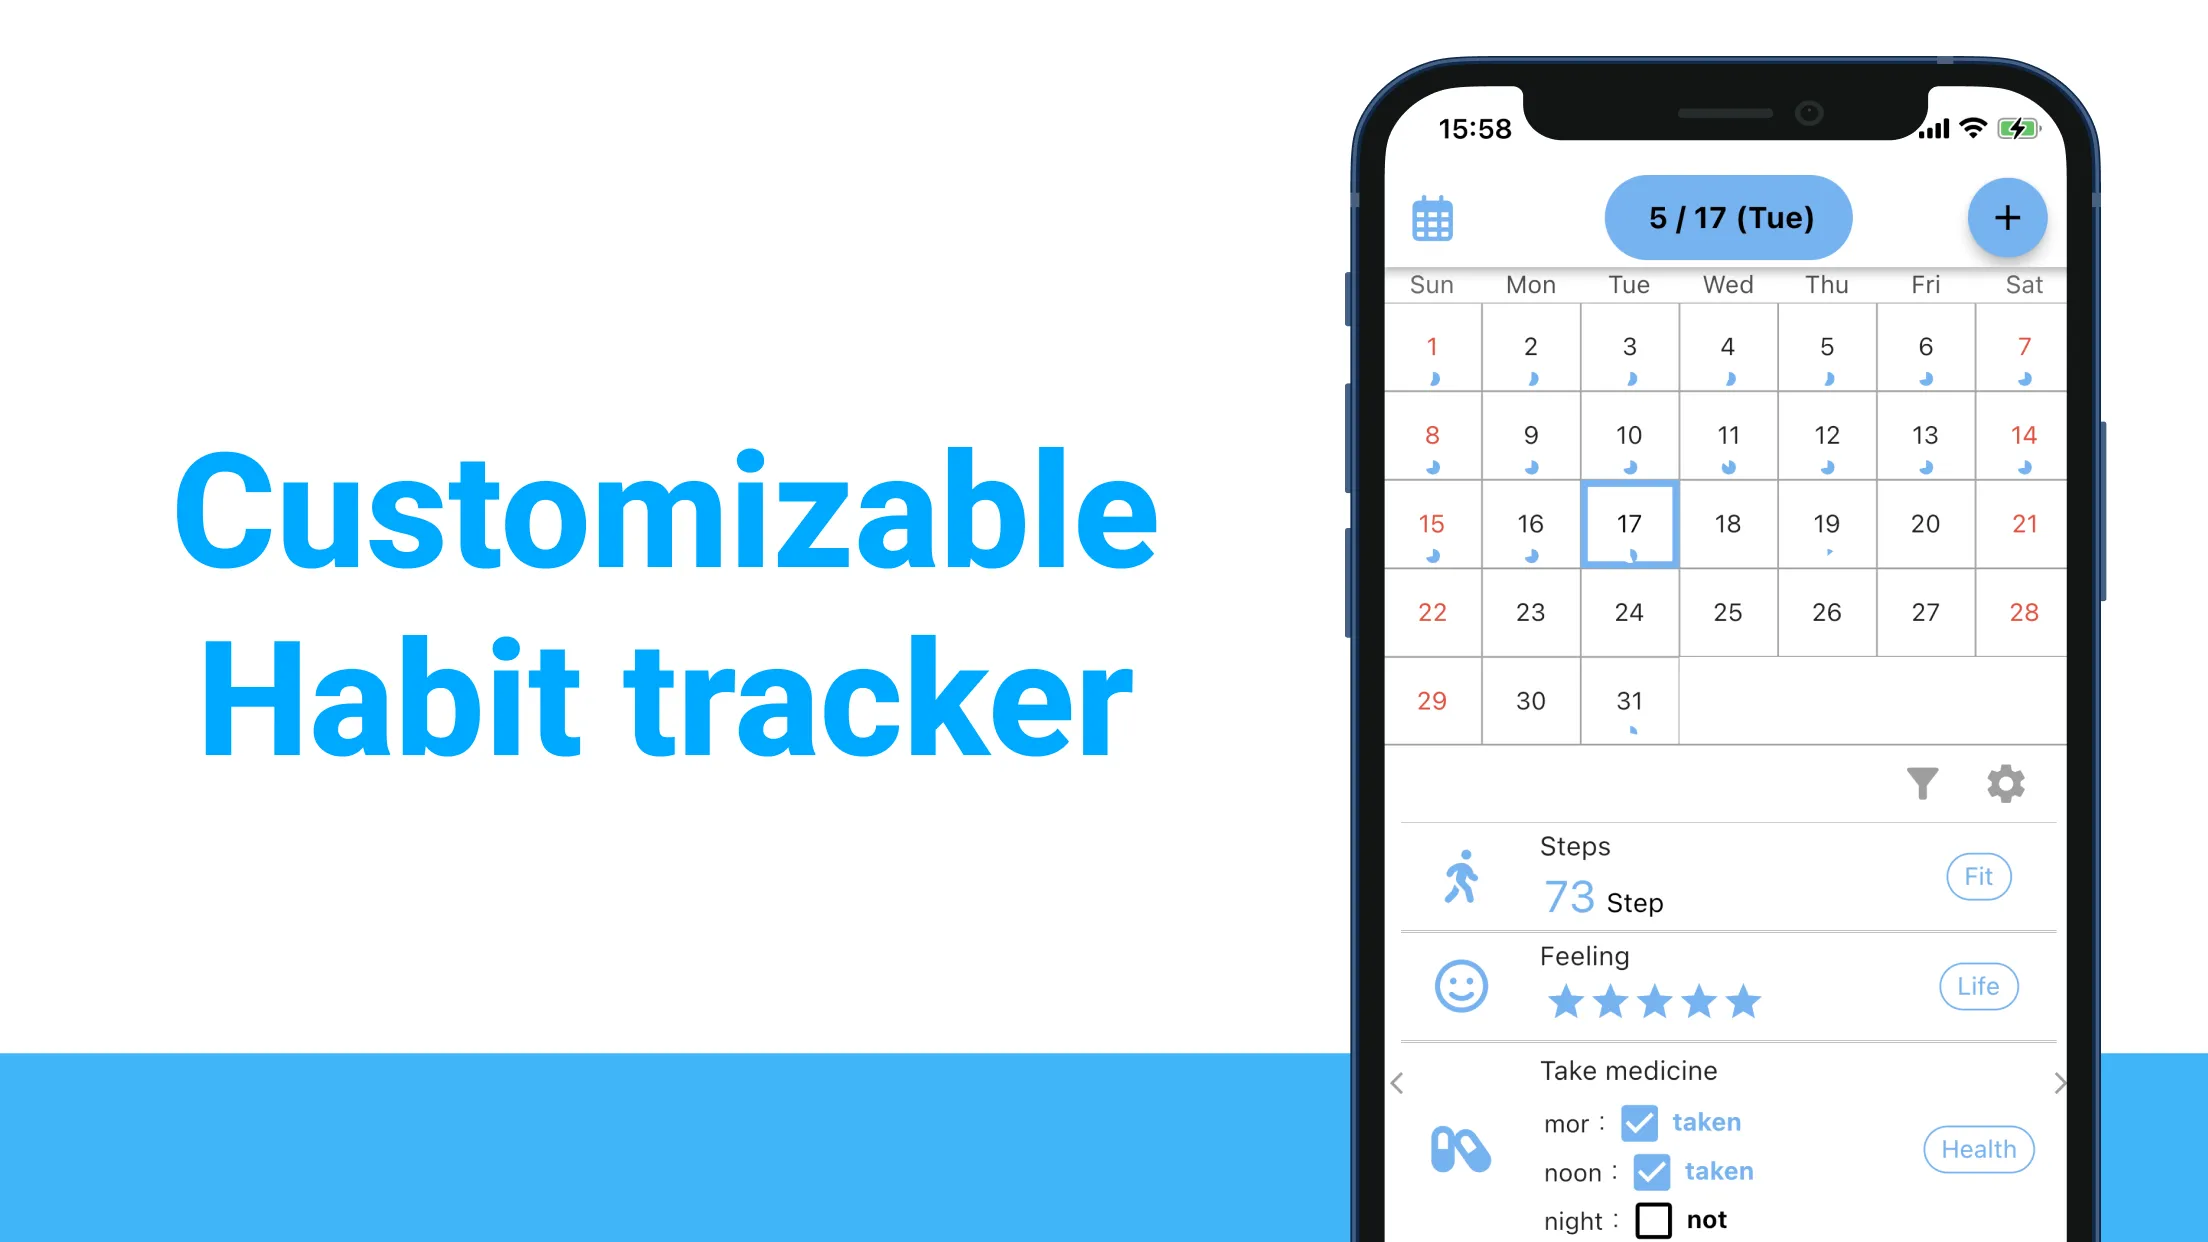Tap the calendar grid icon
2208x1242 pixels.
tap(1433, 215)
